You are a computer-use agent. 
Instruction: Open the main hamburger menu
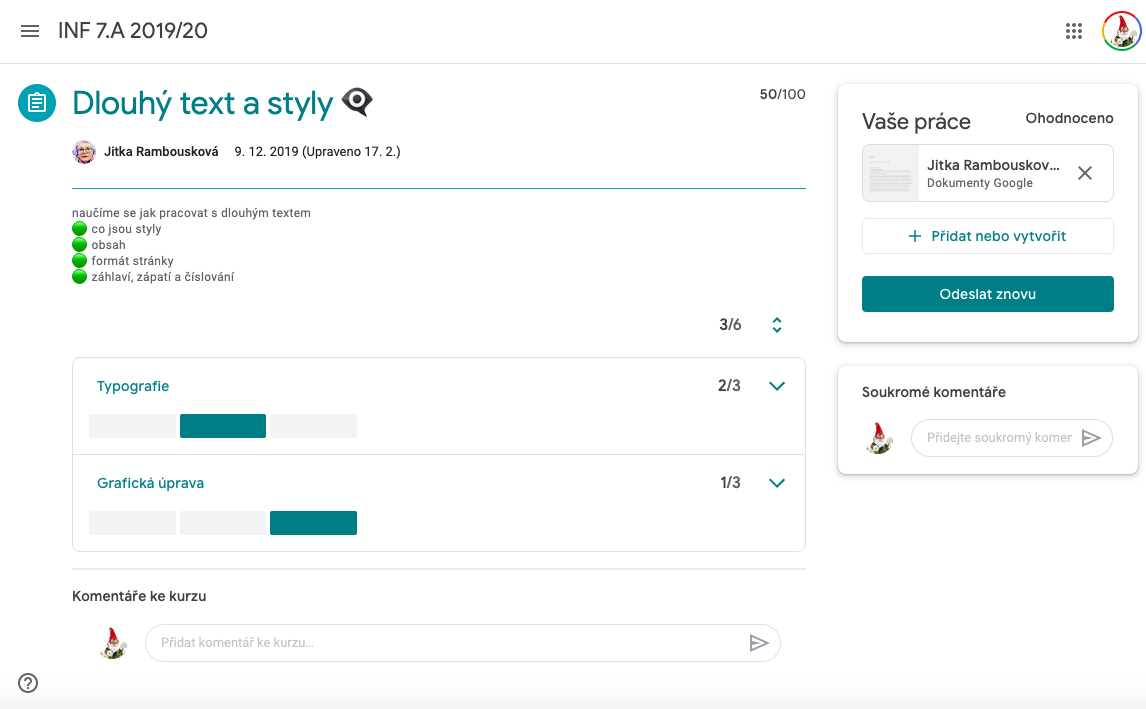coord(30,31)
